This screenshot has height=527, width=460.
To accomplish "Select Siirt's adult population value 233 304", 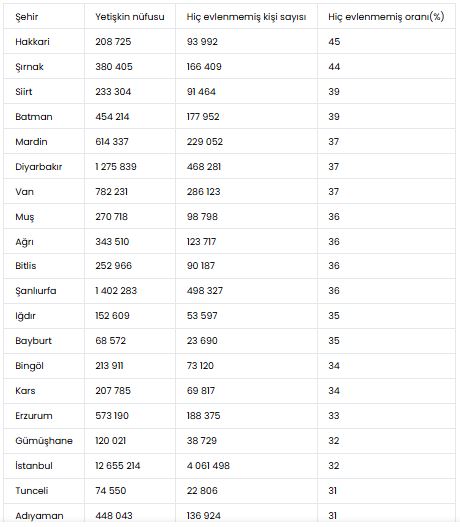I will (113, 92).
